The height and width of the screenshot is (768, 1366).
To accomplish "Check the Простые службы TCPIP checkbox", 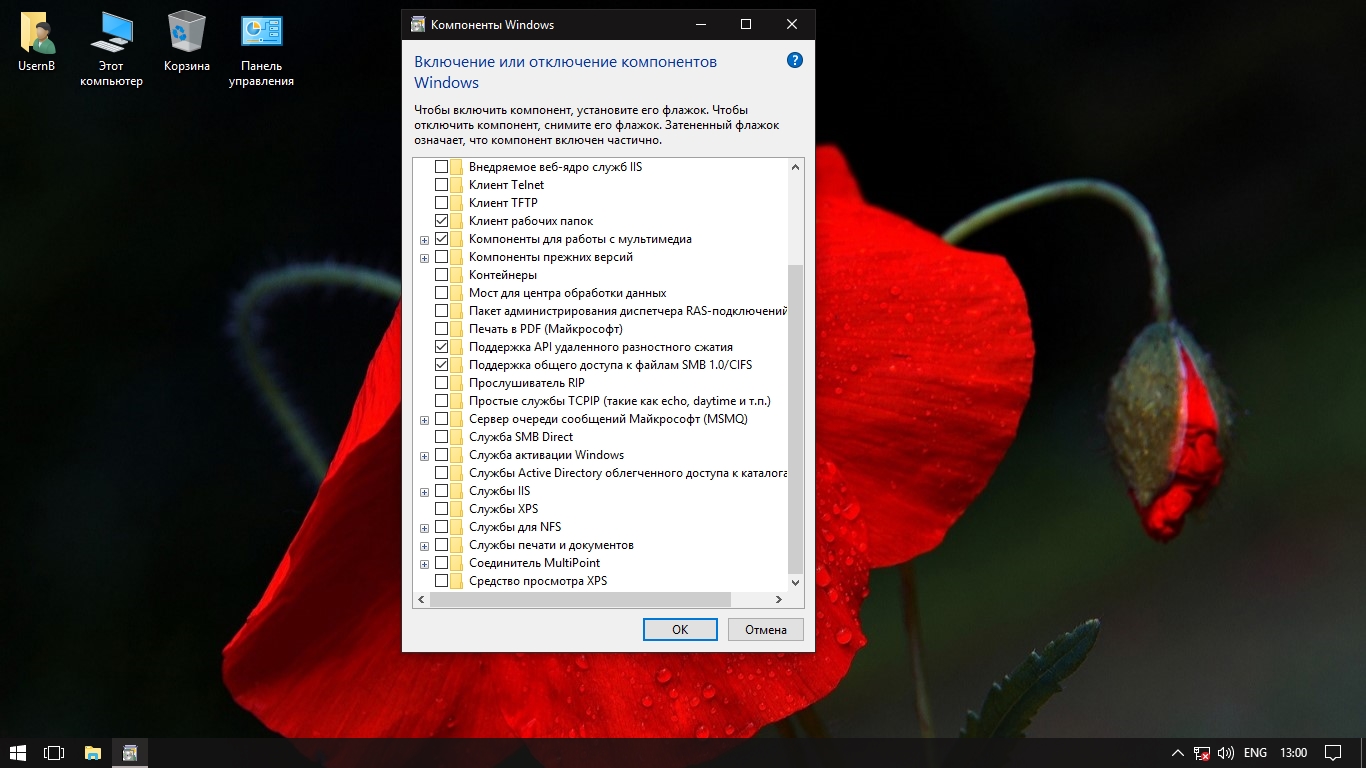I will click(x=441, y=401).
